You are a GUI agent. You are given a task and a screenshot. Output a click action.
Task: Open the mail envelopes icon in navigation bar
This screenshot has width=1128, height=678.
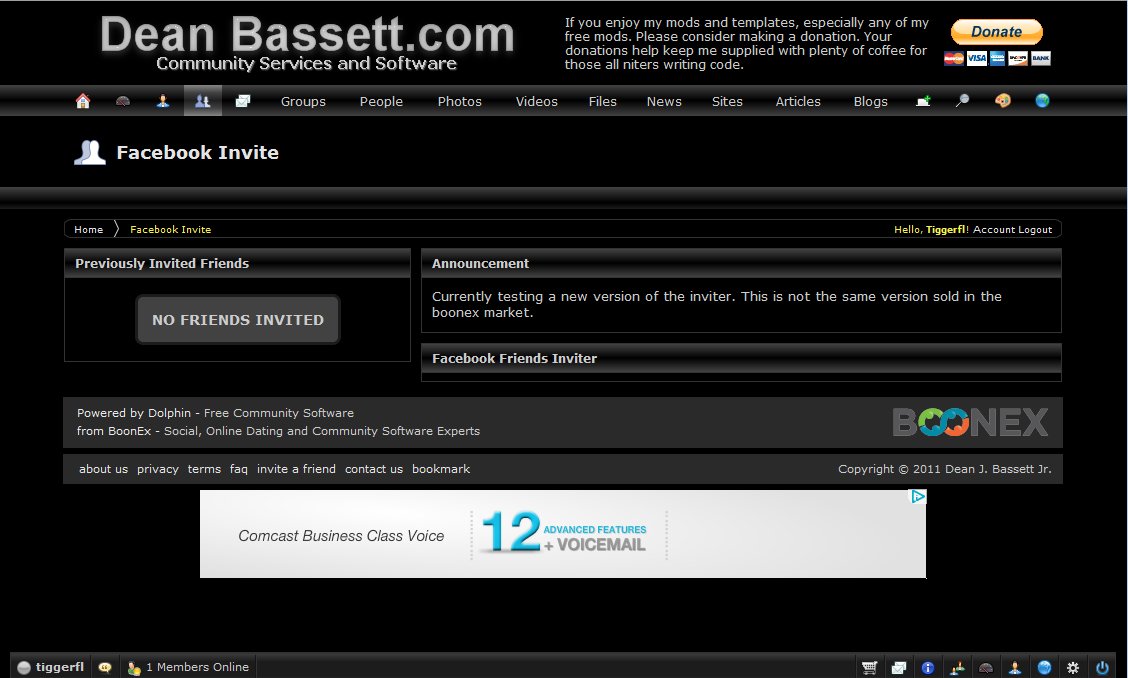click(x=243, y=101)
